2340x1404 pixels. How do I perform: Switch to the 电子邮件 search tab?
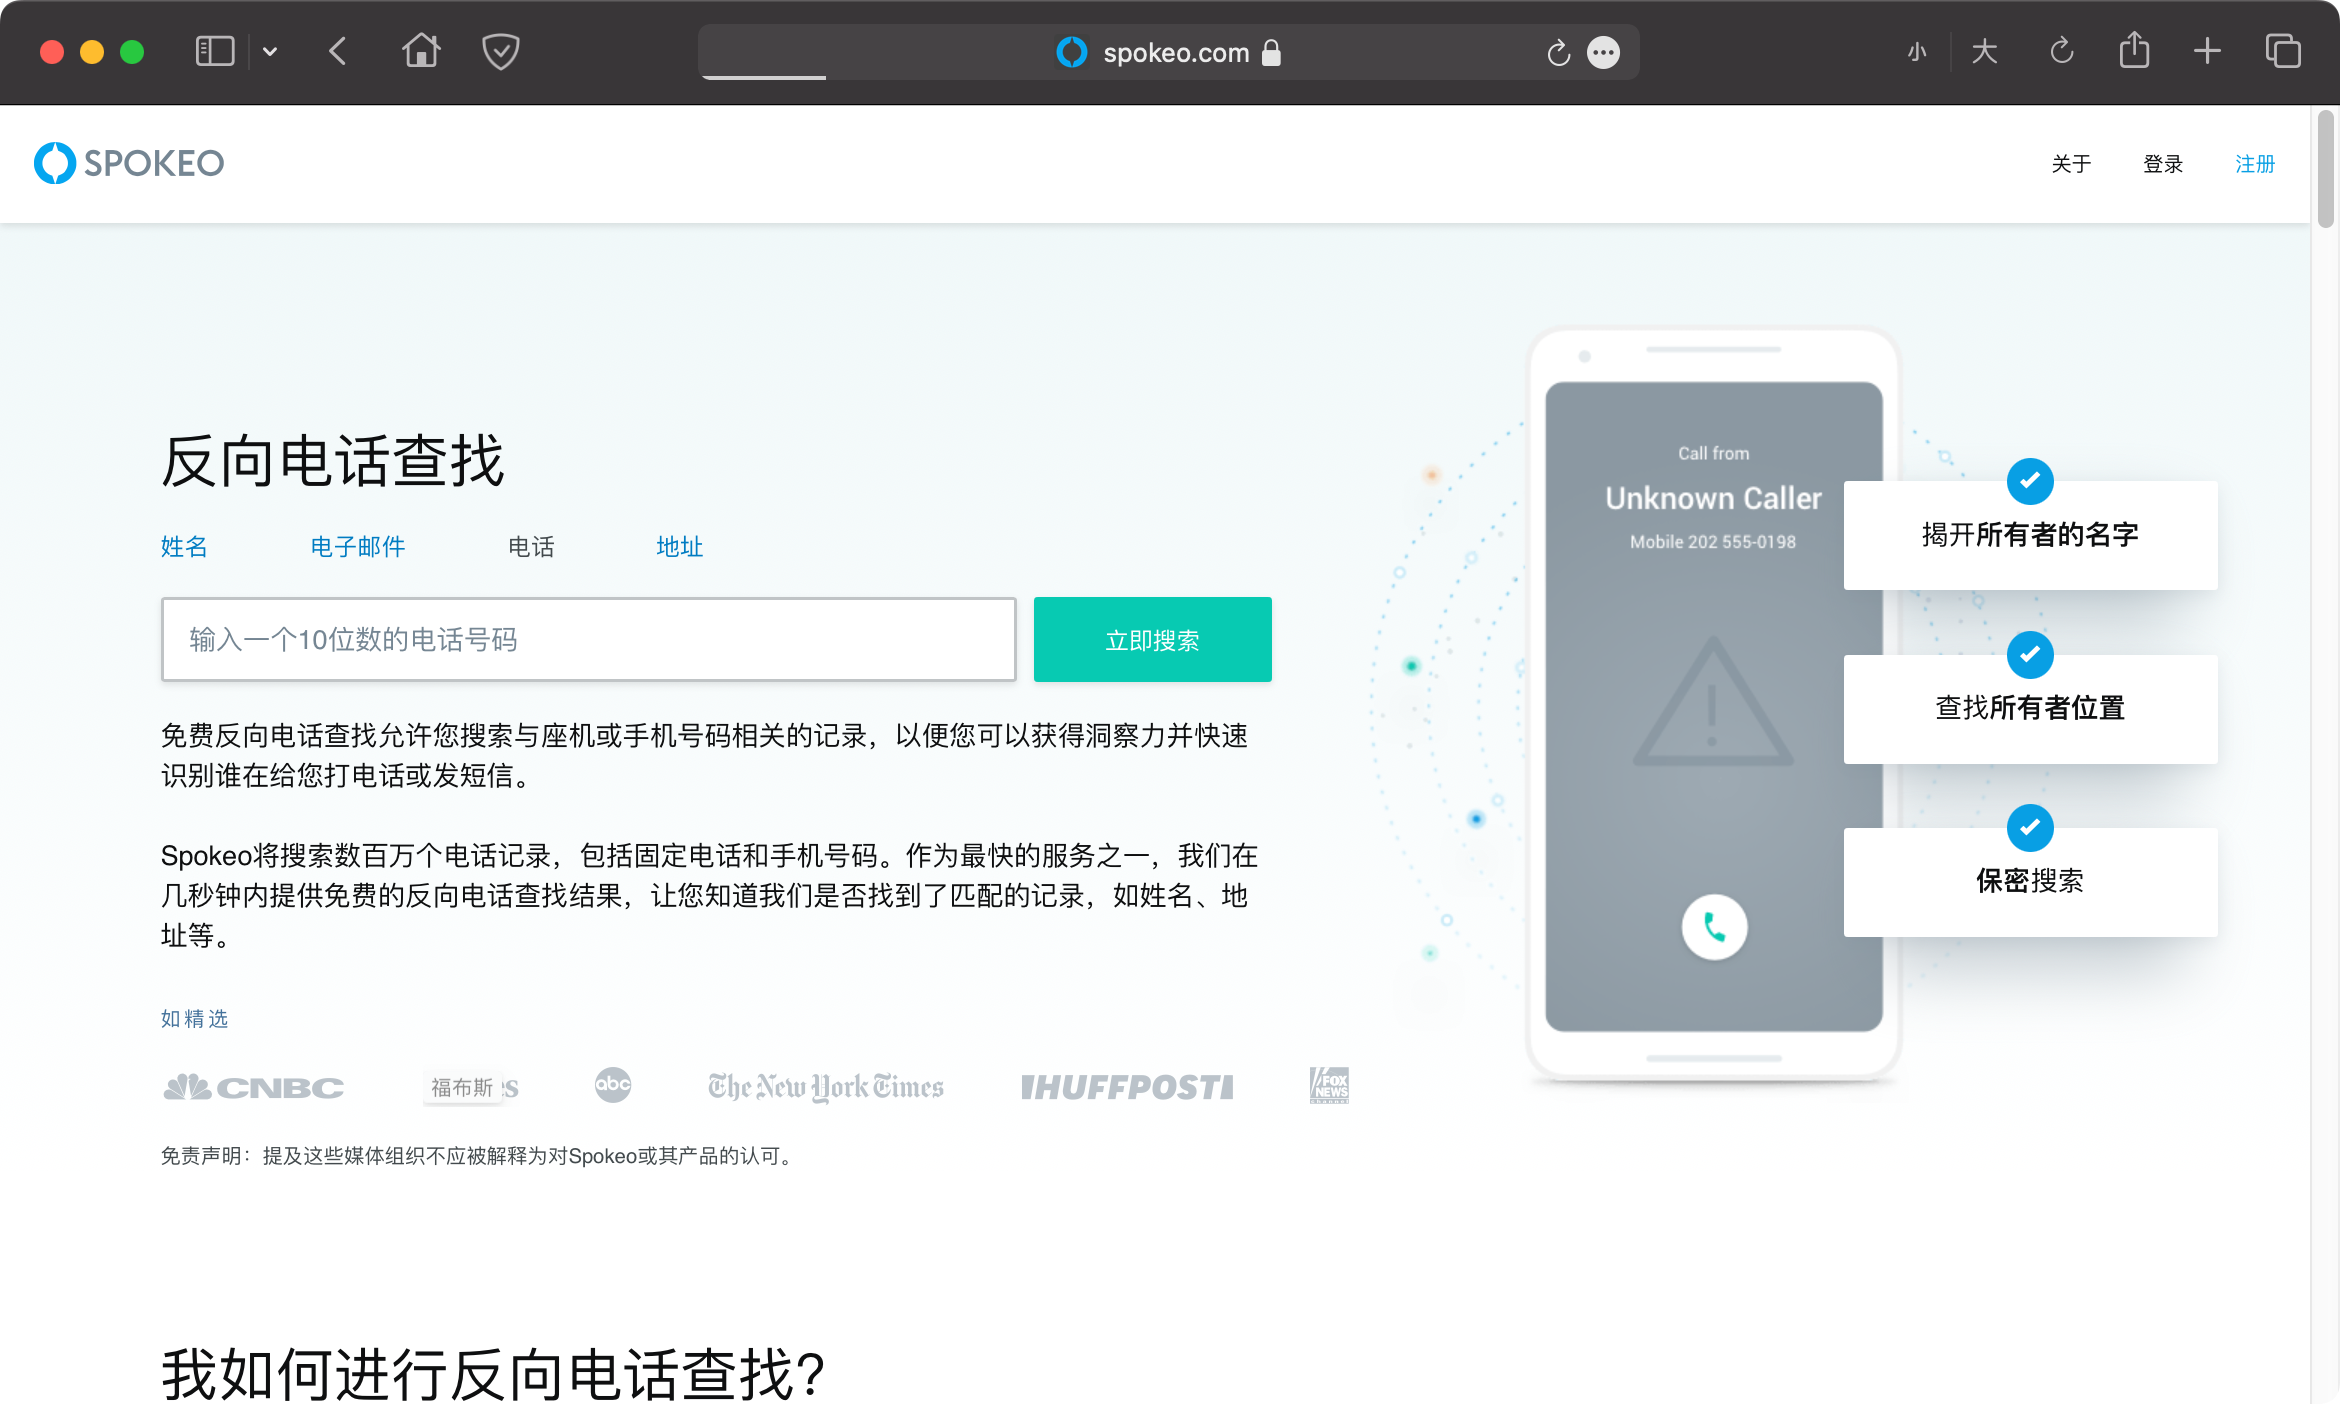[358, 547]
